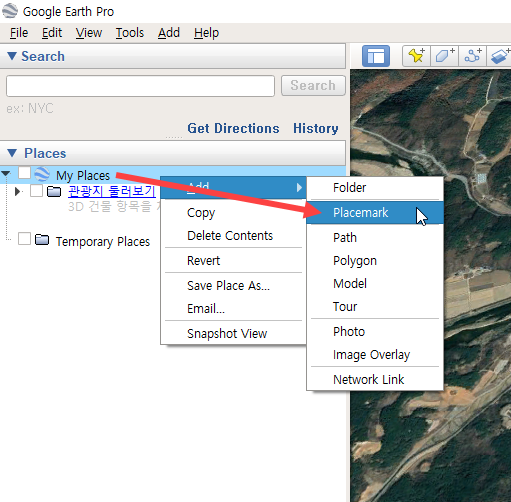511x502 pixels.
Task: Click the My Places globe icon
Action: (42, 174)
